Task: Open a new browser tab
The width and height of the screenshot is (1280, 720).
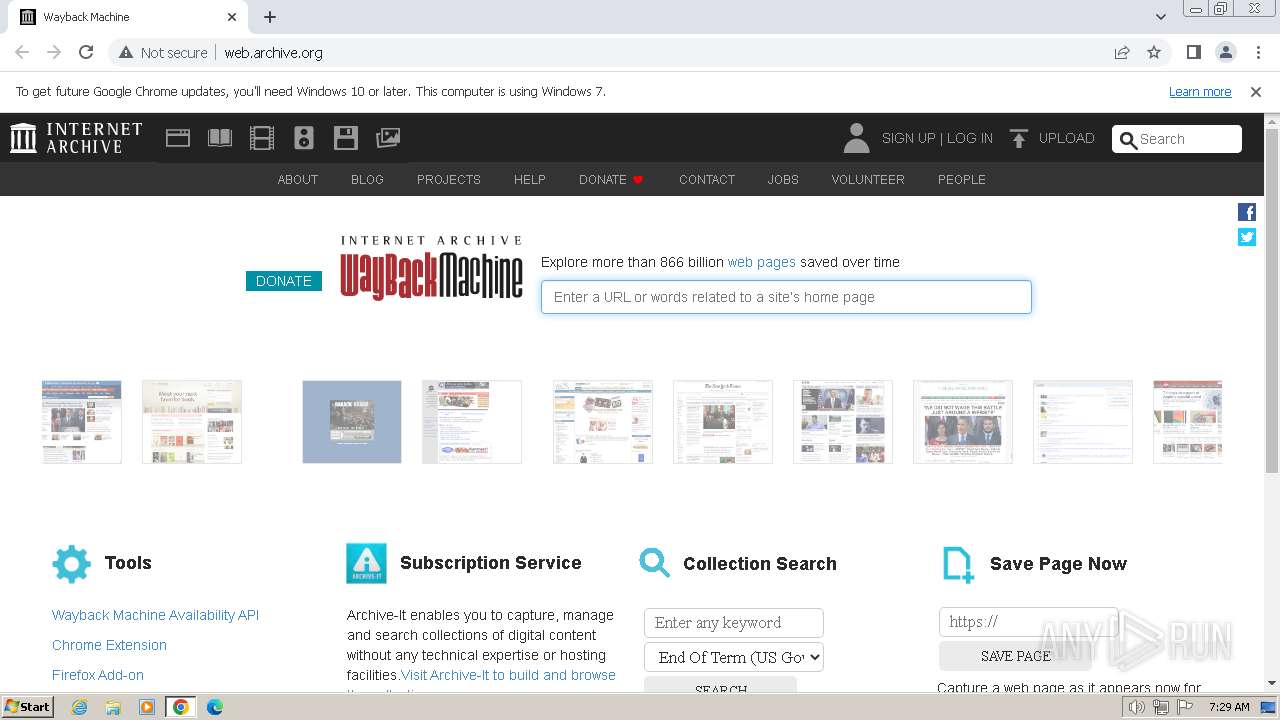Action: 270,17
